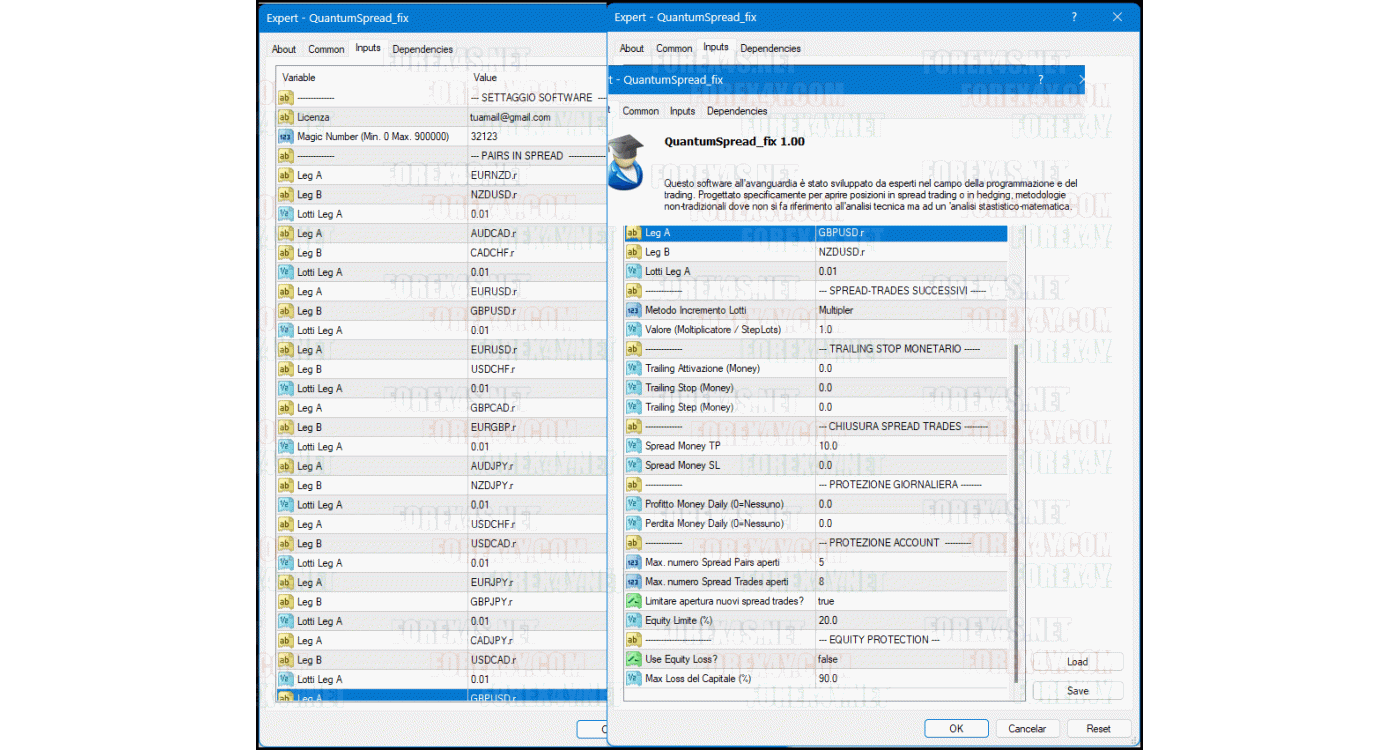Viewport: 1400px width, 750px height.
Task: Click icon beside Trailing Attivazione (Money)
Action: coord(633,368)
